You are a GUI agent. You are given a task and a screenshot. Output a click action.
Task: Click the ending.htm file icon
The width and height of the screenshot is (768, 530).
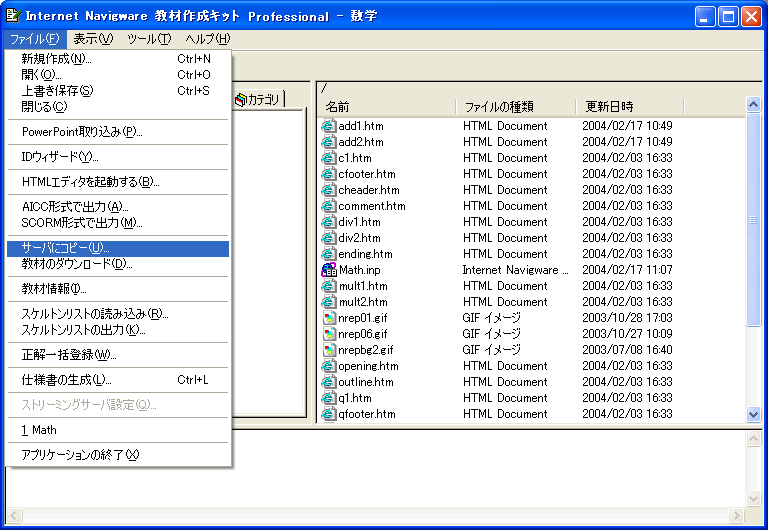tap(329, 254)
